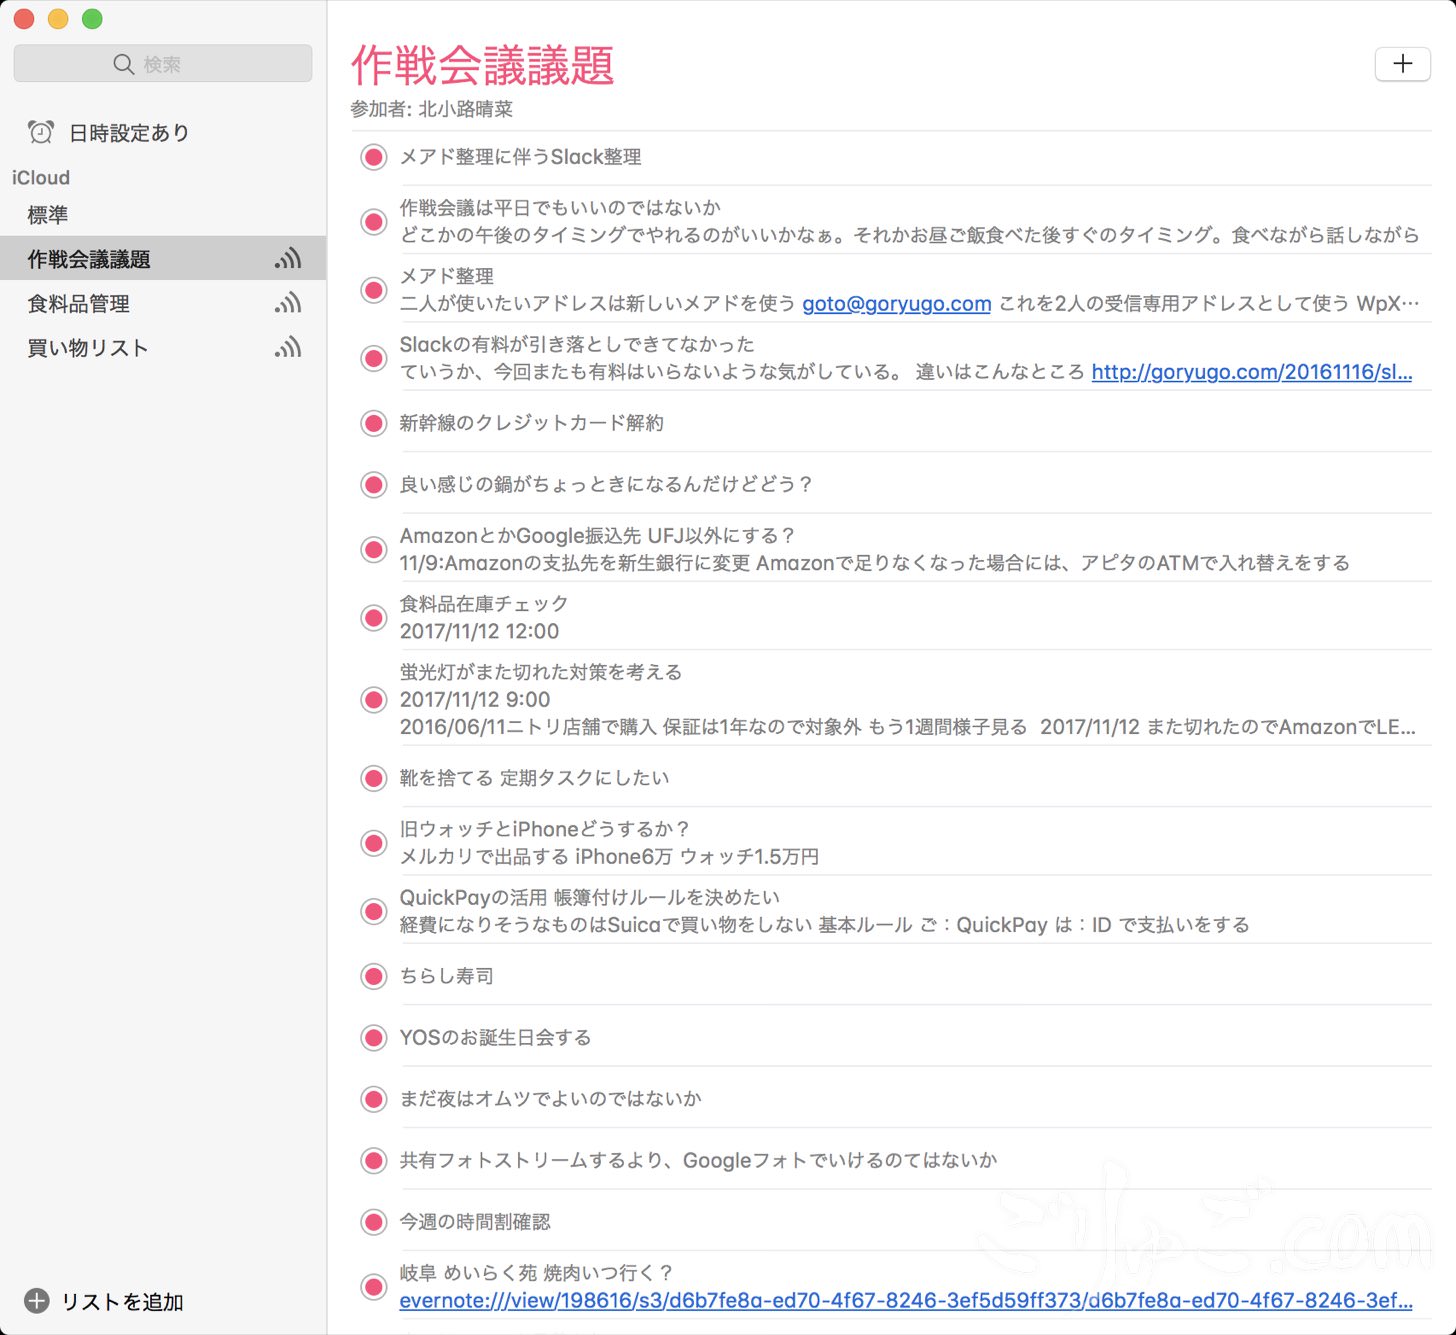Open the 食料品管理 list
This screenshot has height=1335, width=1456.
tap(79, 303)
